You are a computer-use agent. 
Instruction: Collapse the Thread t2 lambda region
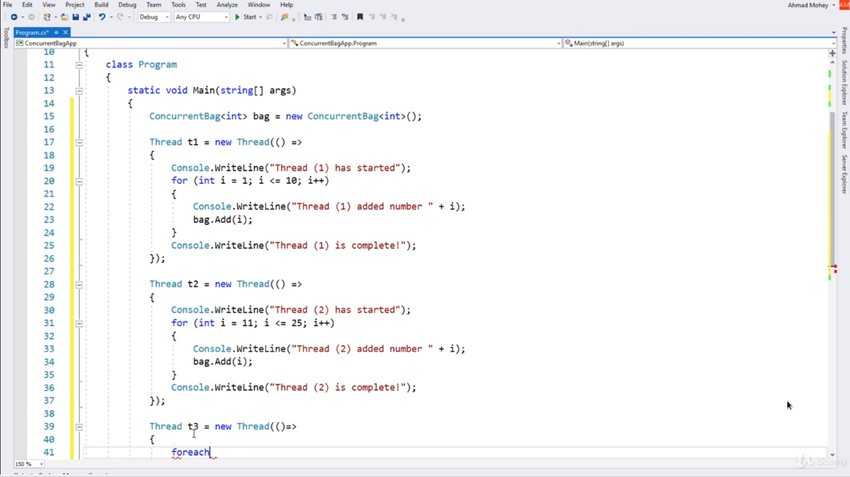click(79, 285)
